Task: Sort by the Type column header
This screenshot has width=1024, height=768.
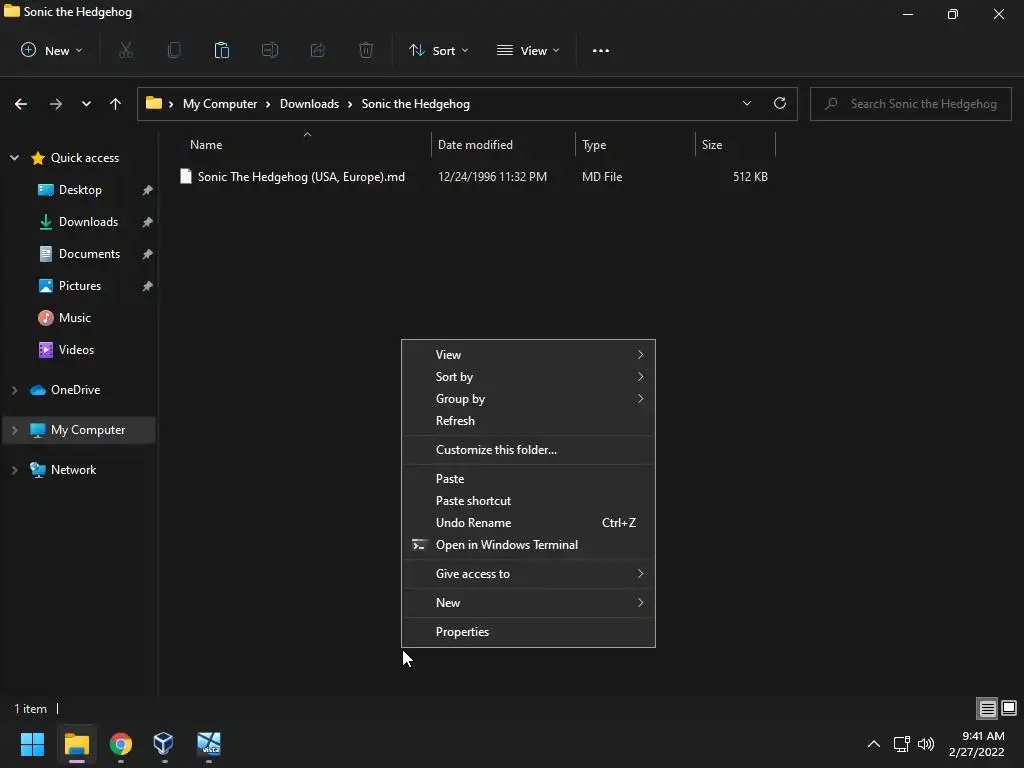Action: (635, 145)
